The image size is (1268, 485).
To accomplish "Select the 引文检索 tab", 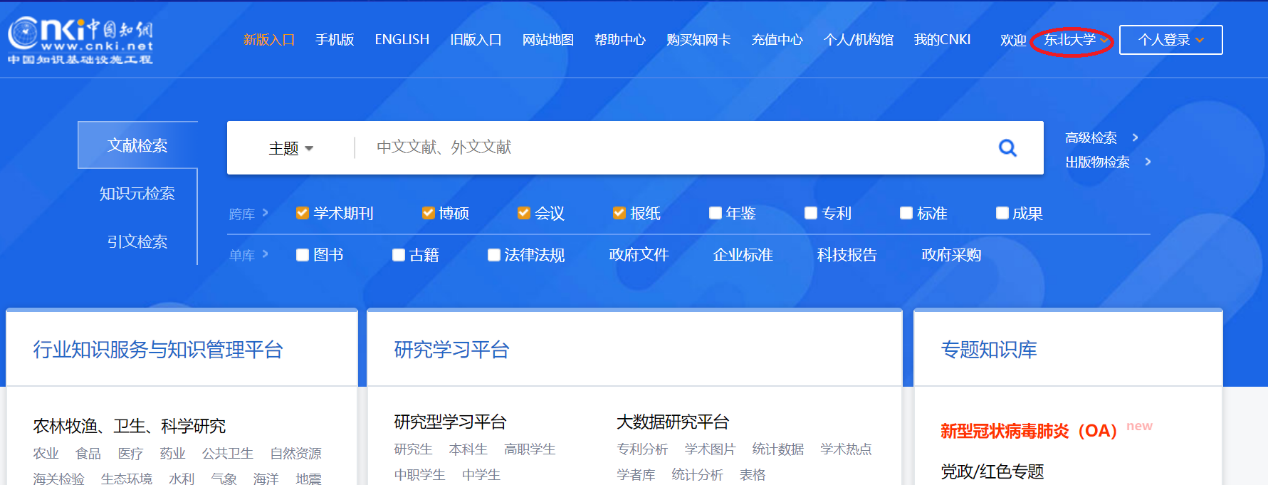I will (x=137, y=241).
